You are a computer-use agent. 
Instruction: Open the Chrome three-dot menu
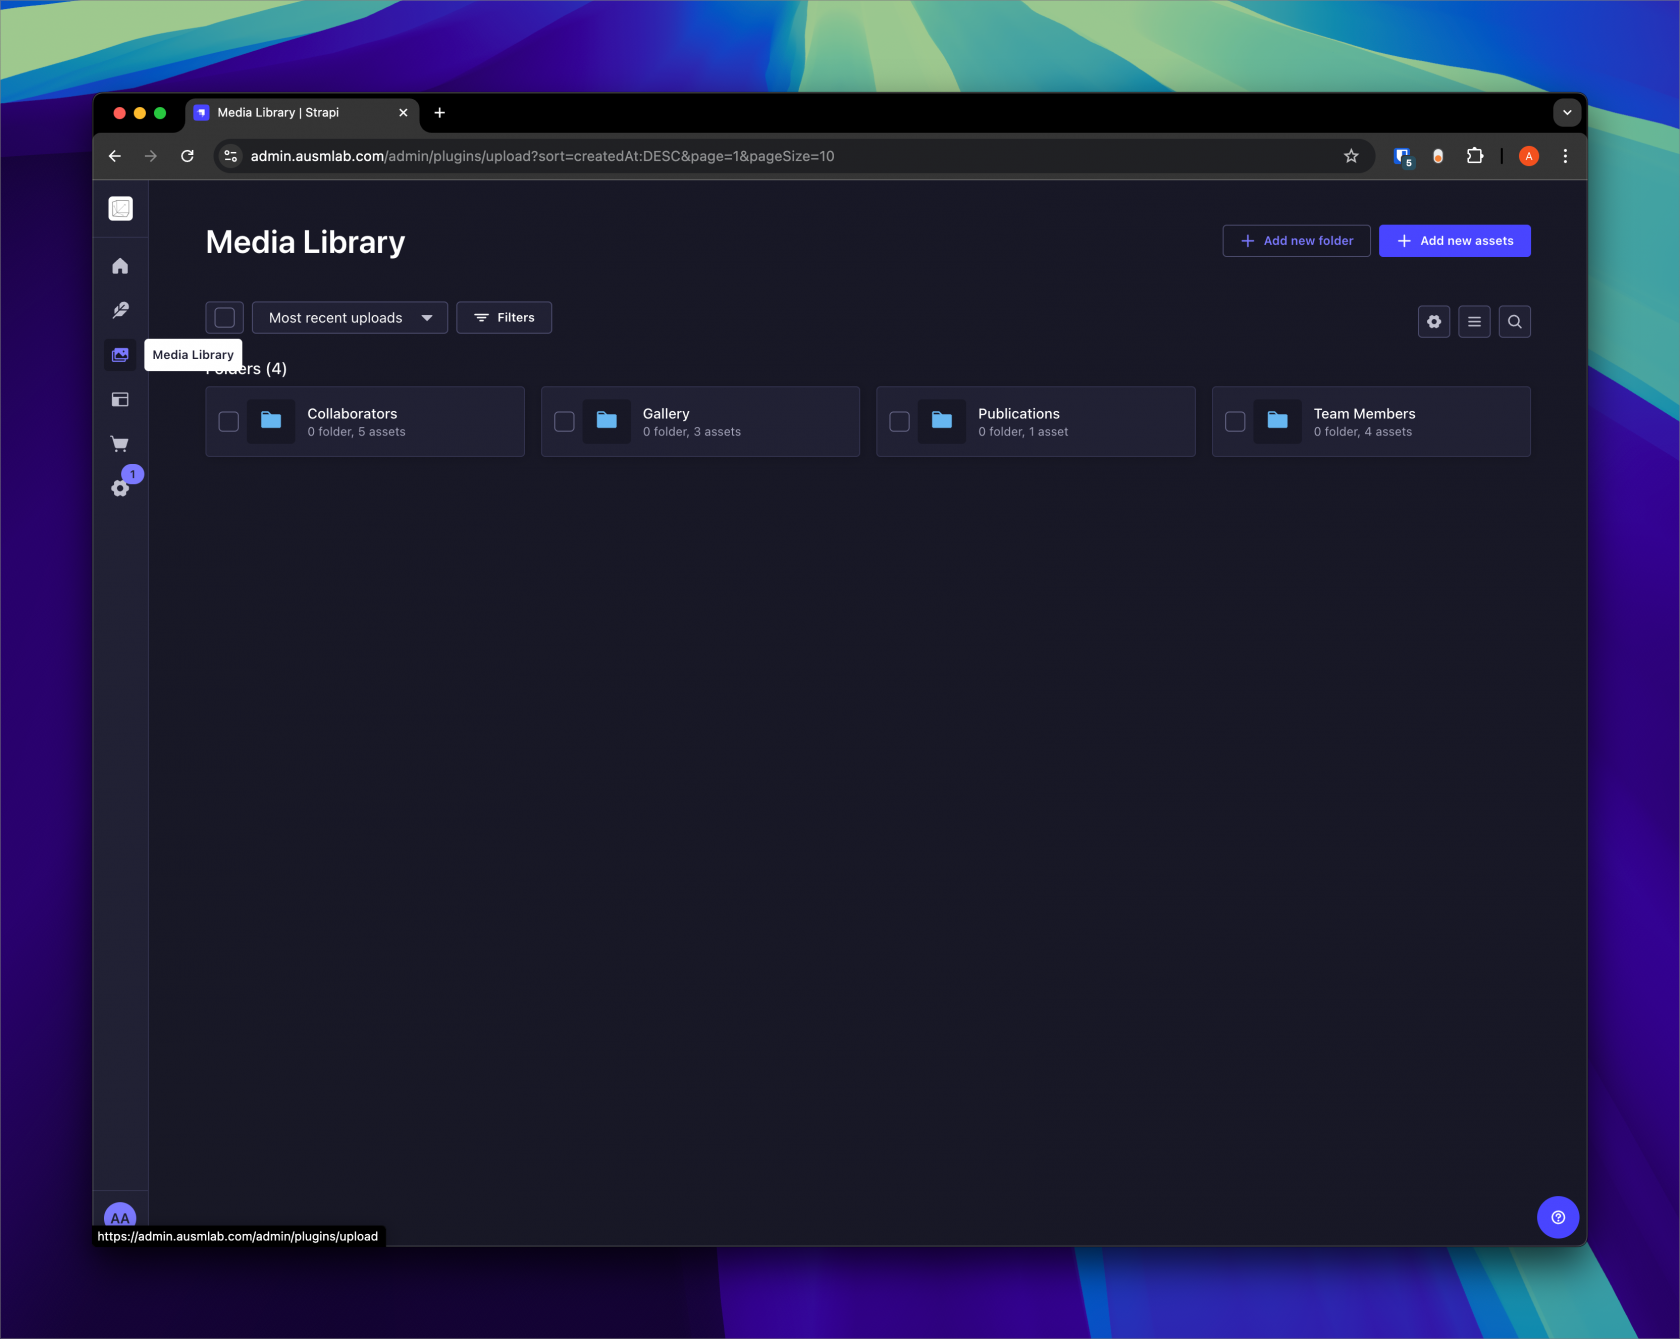(x=1565, y=156)
